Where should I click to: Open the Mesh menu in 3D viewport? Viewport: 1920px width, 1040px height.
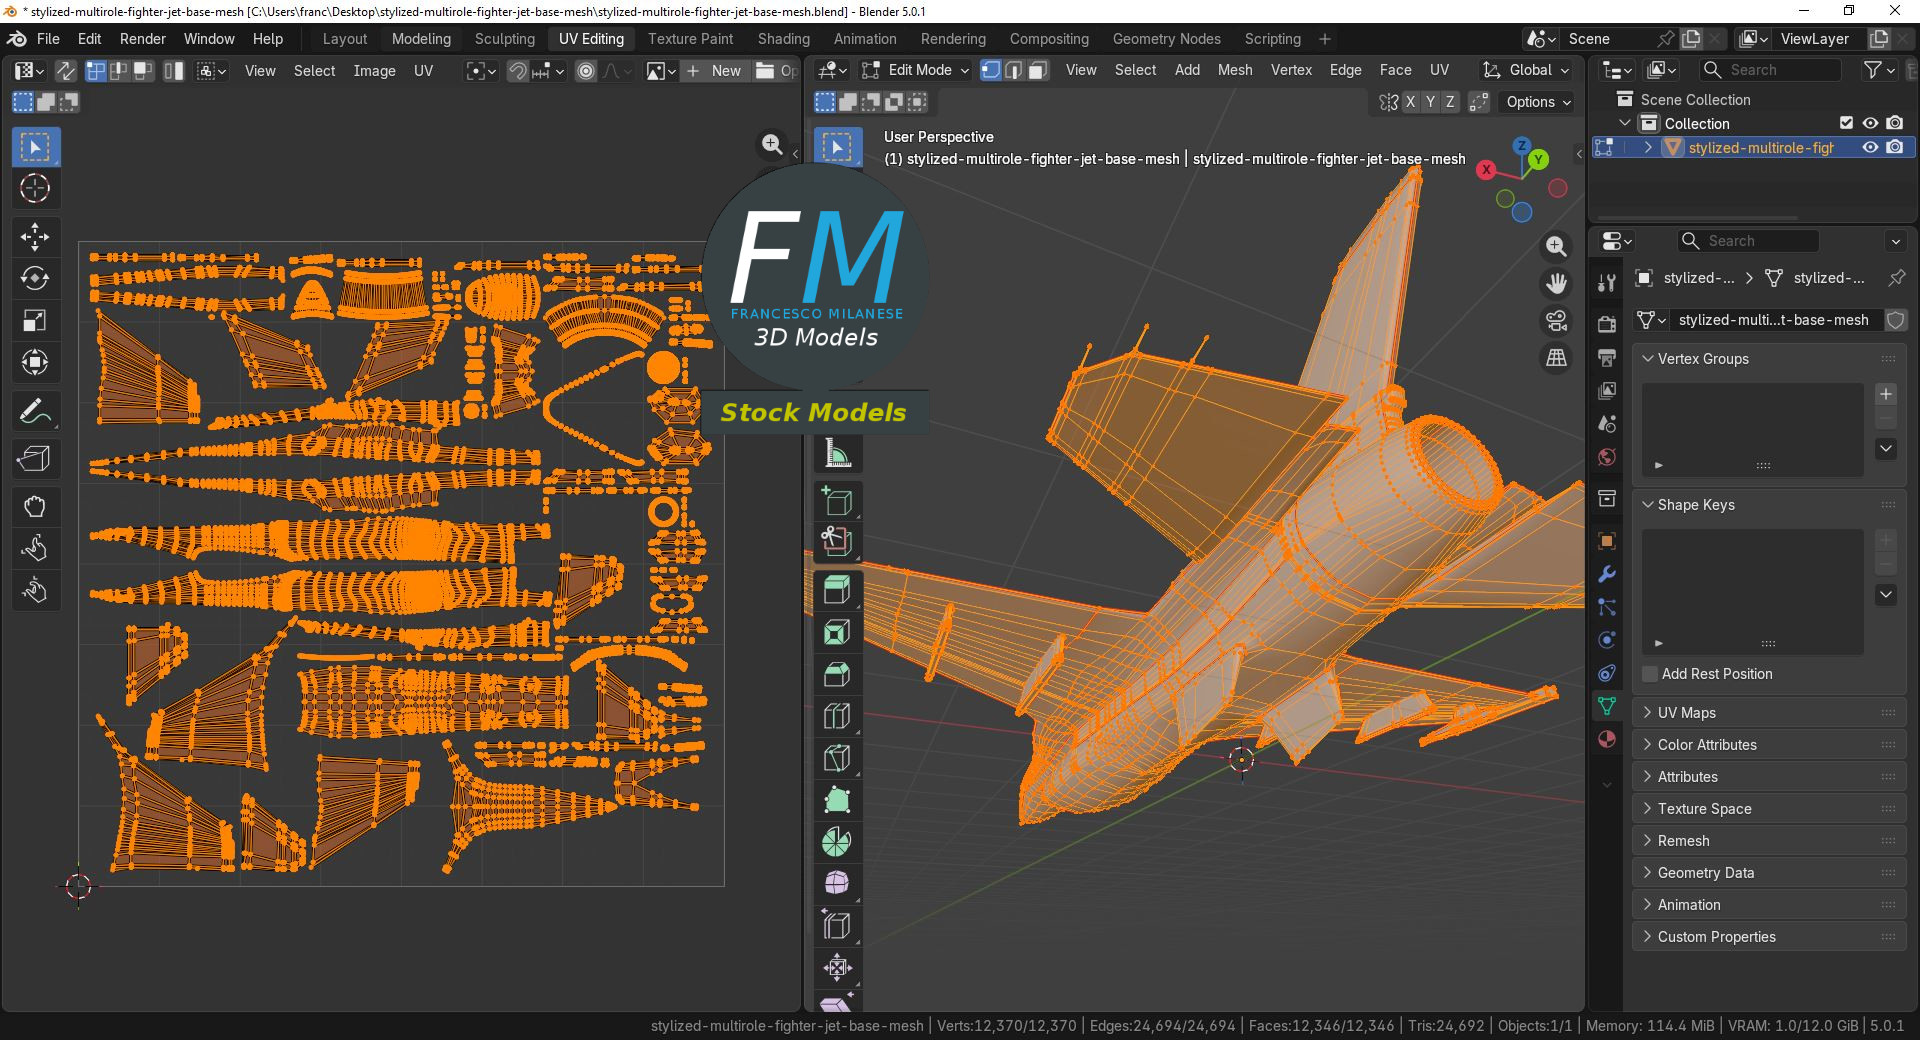pyautogui.click(x=1235, y=70)
